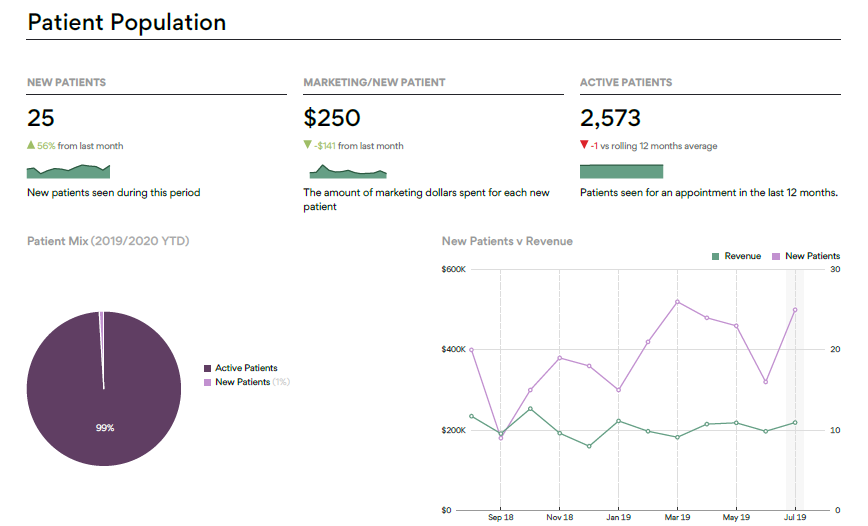Click the green up arrow beside 56%
Screen dimensions: 868x526
(31, 145)
